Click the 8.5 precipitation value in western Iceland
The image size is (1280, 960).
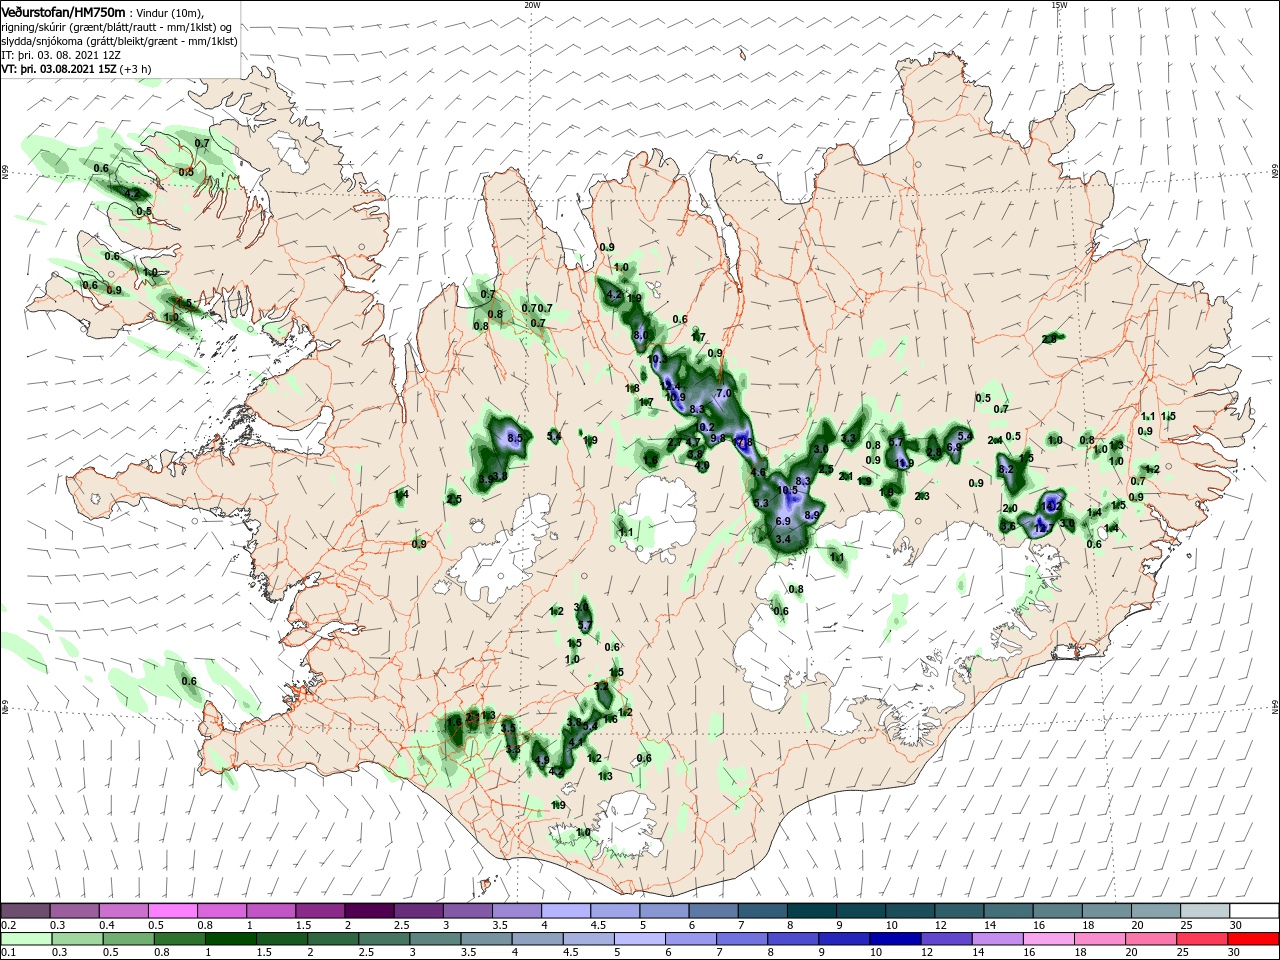coord(516,438)
